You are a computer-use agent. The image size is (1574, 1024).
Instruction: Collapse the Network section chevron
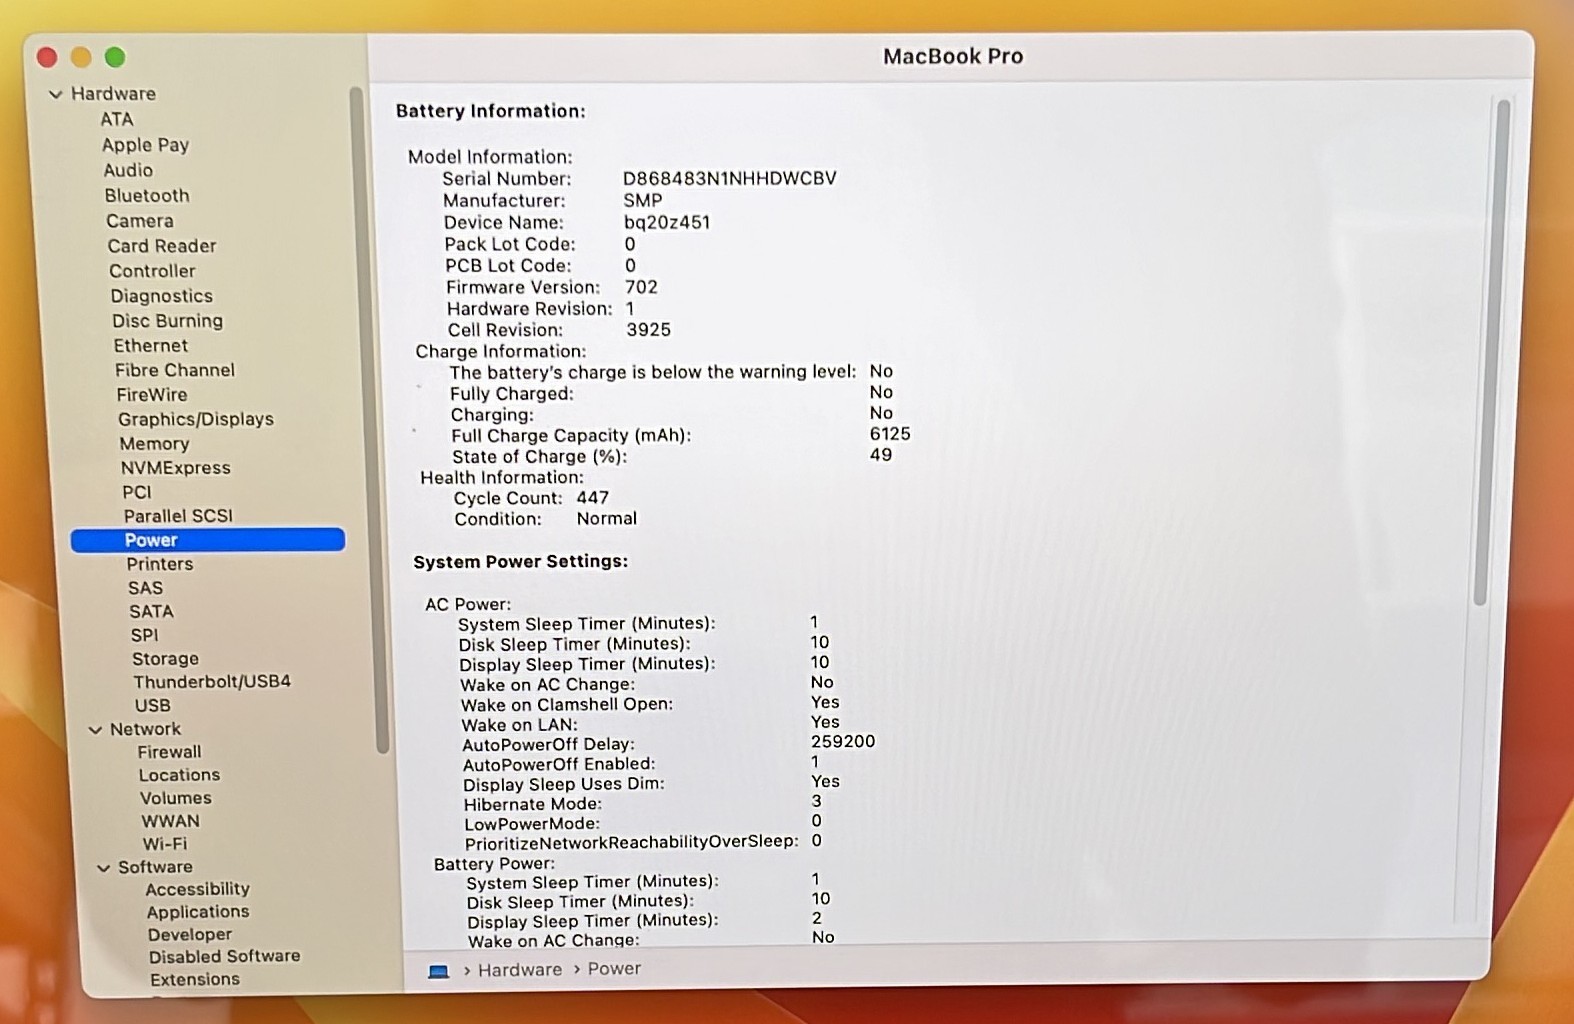coord(95,730)
